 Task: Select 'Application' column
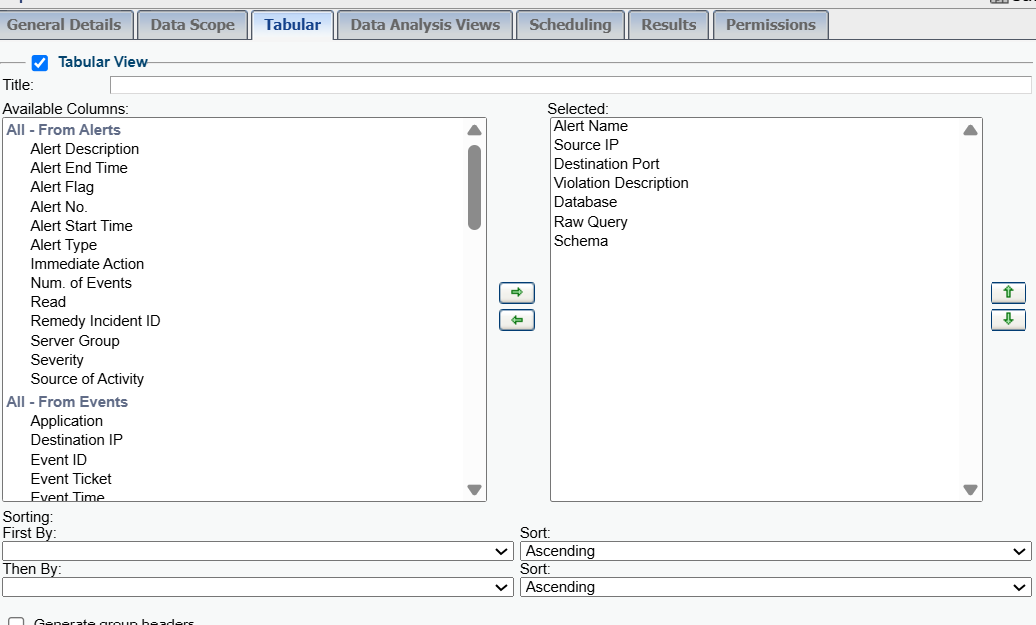tap(67, 422)
